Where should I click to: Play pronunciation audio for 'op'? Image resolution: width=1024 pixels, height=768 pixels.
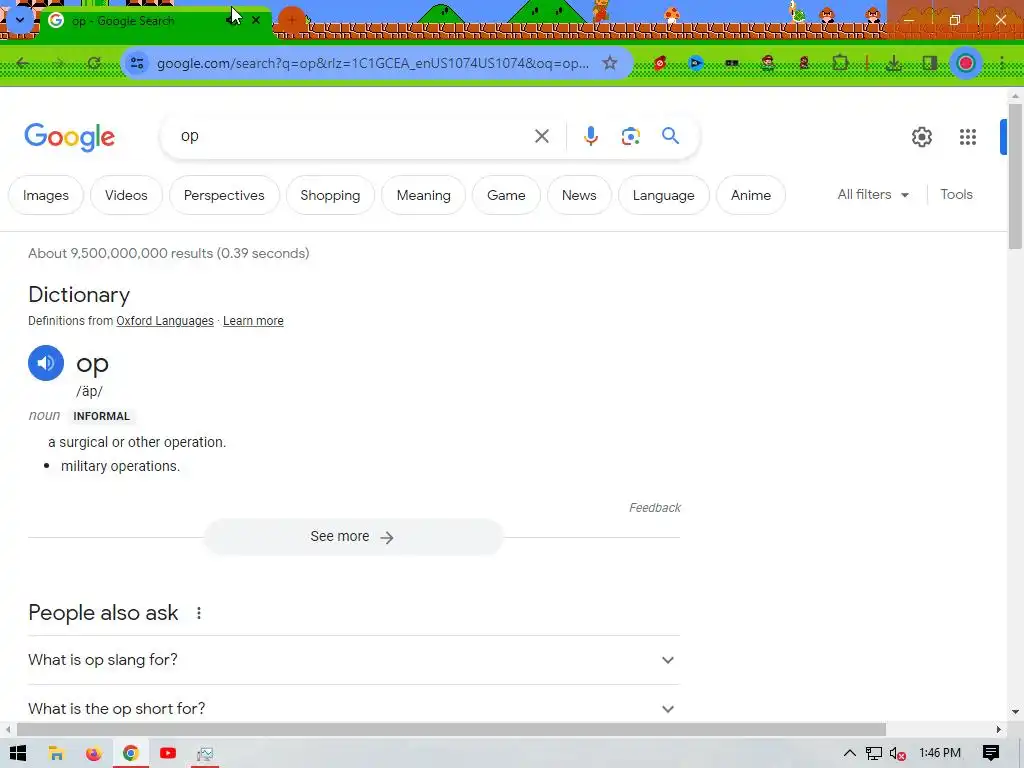click(x=46, y=363)
